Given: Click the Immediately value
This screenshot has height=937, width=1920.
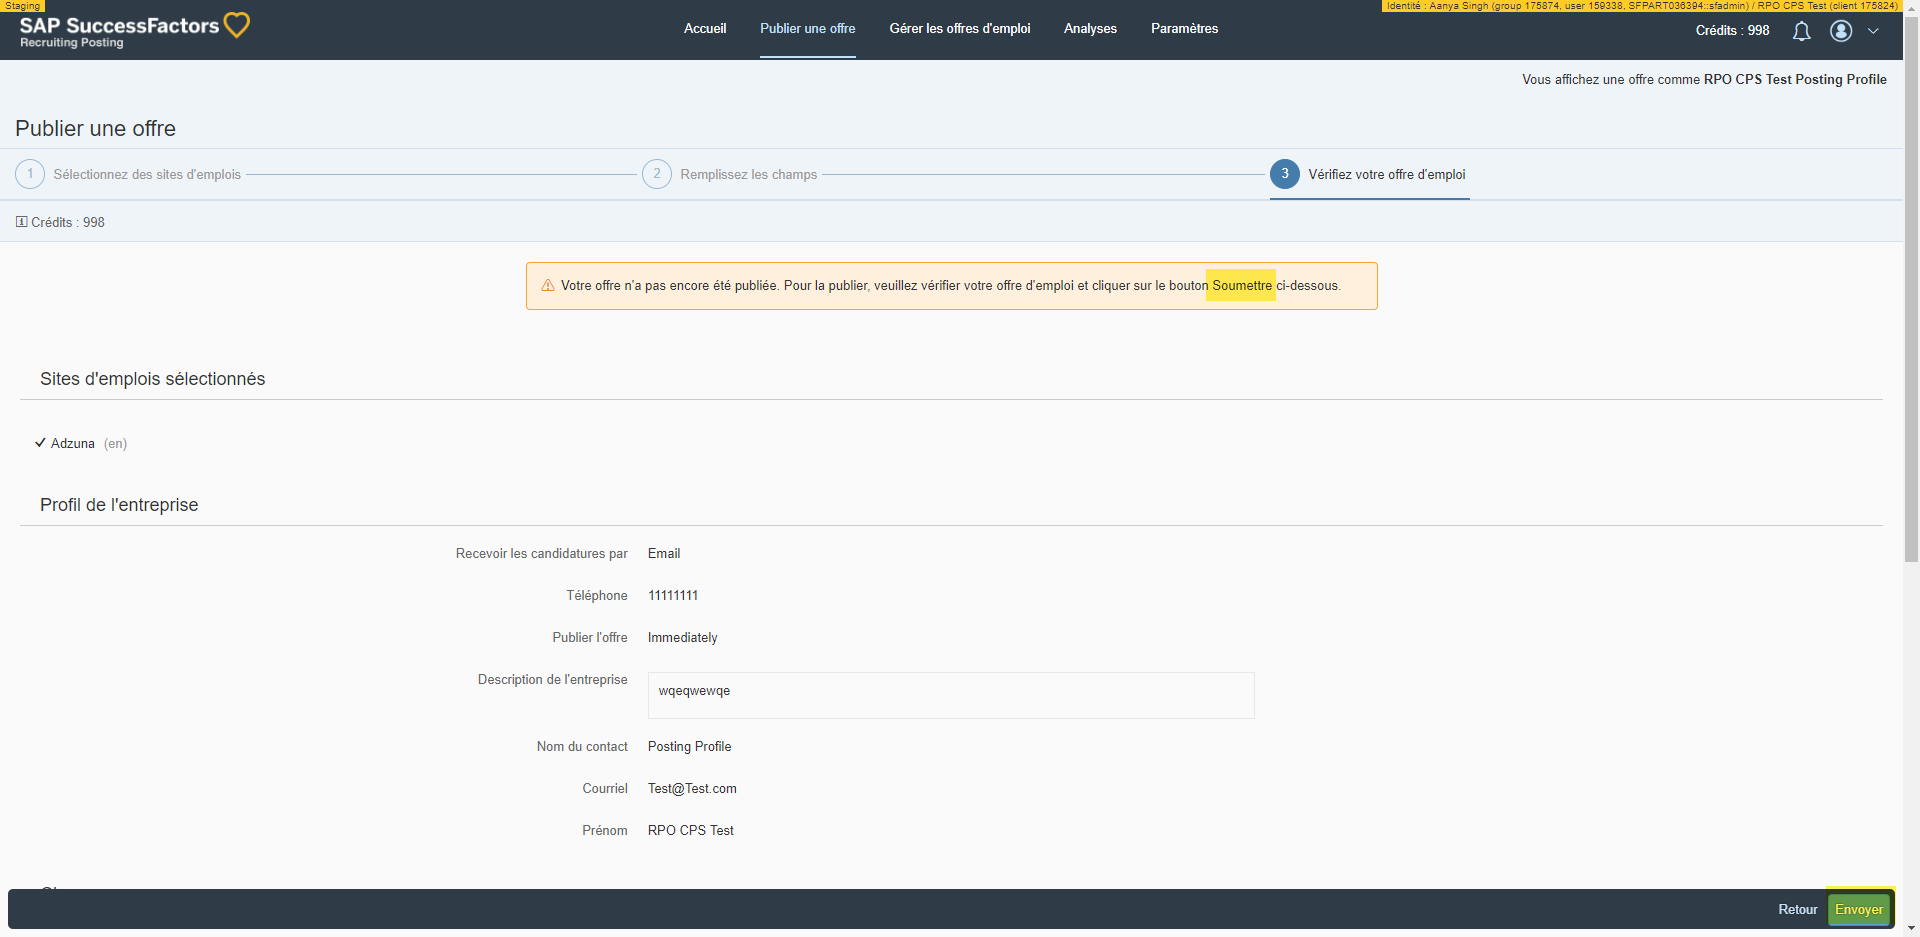Looking at the screenshot, I should 683,638.
